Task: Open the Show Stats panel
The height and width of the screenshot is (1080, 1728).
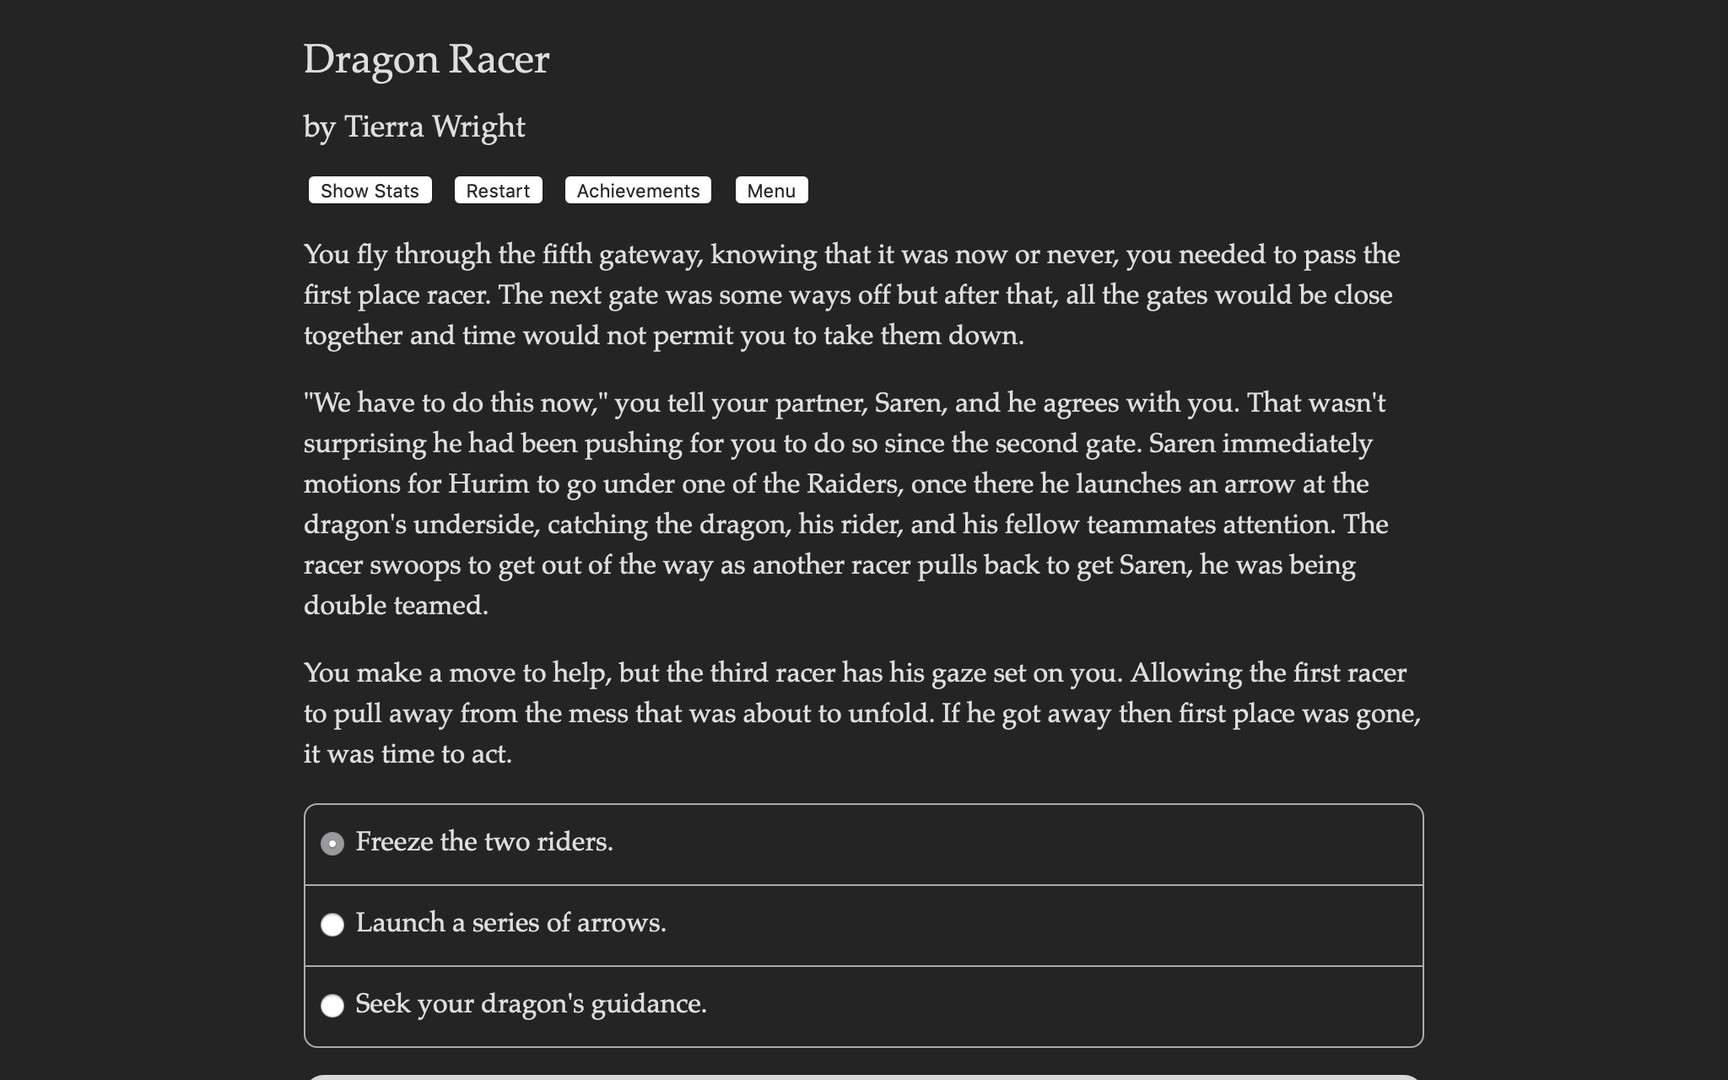Action: (369, 190)
